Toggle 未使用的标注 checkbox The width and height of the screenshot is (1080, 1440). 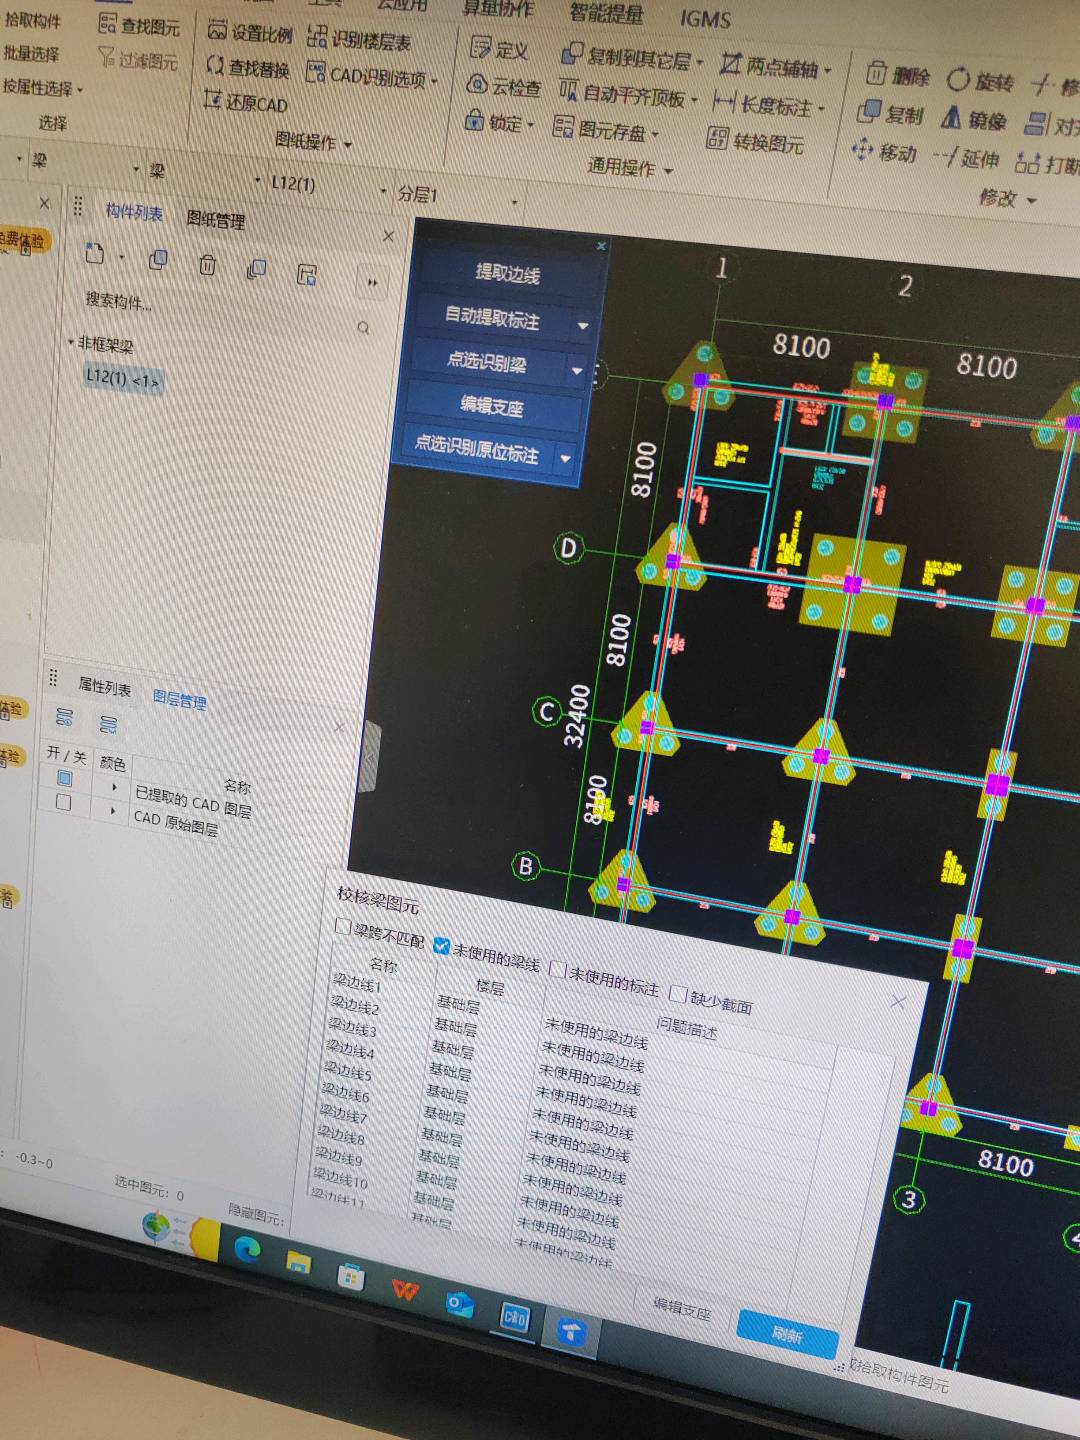[x=558, y=971]
